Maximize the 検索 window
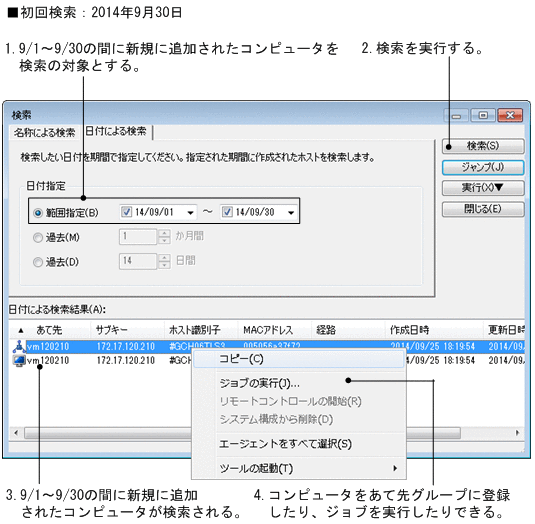535x524 pixels. (483, 116)
